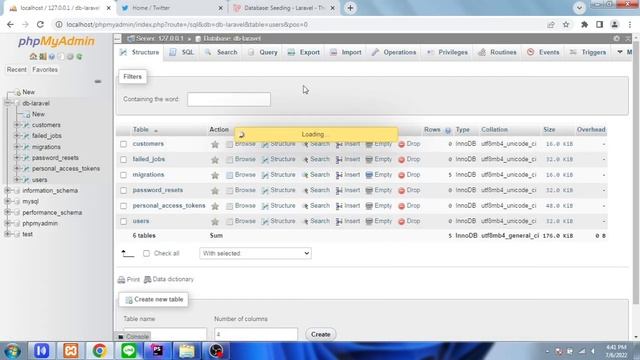Favorite the personal_access_tokens star icon
The width and height of the screenshot is (640, 360).
215,206
